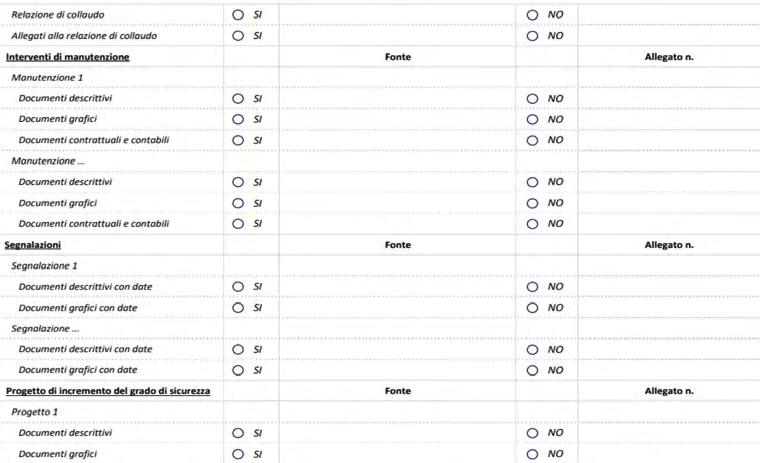Select SI for Segnalazione 1 Documenti descrittivi con date

click(238, 287)
